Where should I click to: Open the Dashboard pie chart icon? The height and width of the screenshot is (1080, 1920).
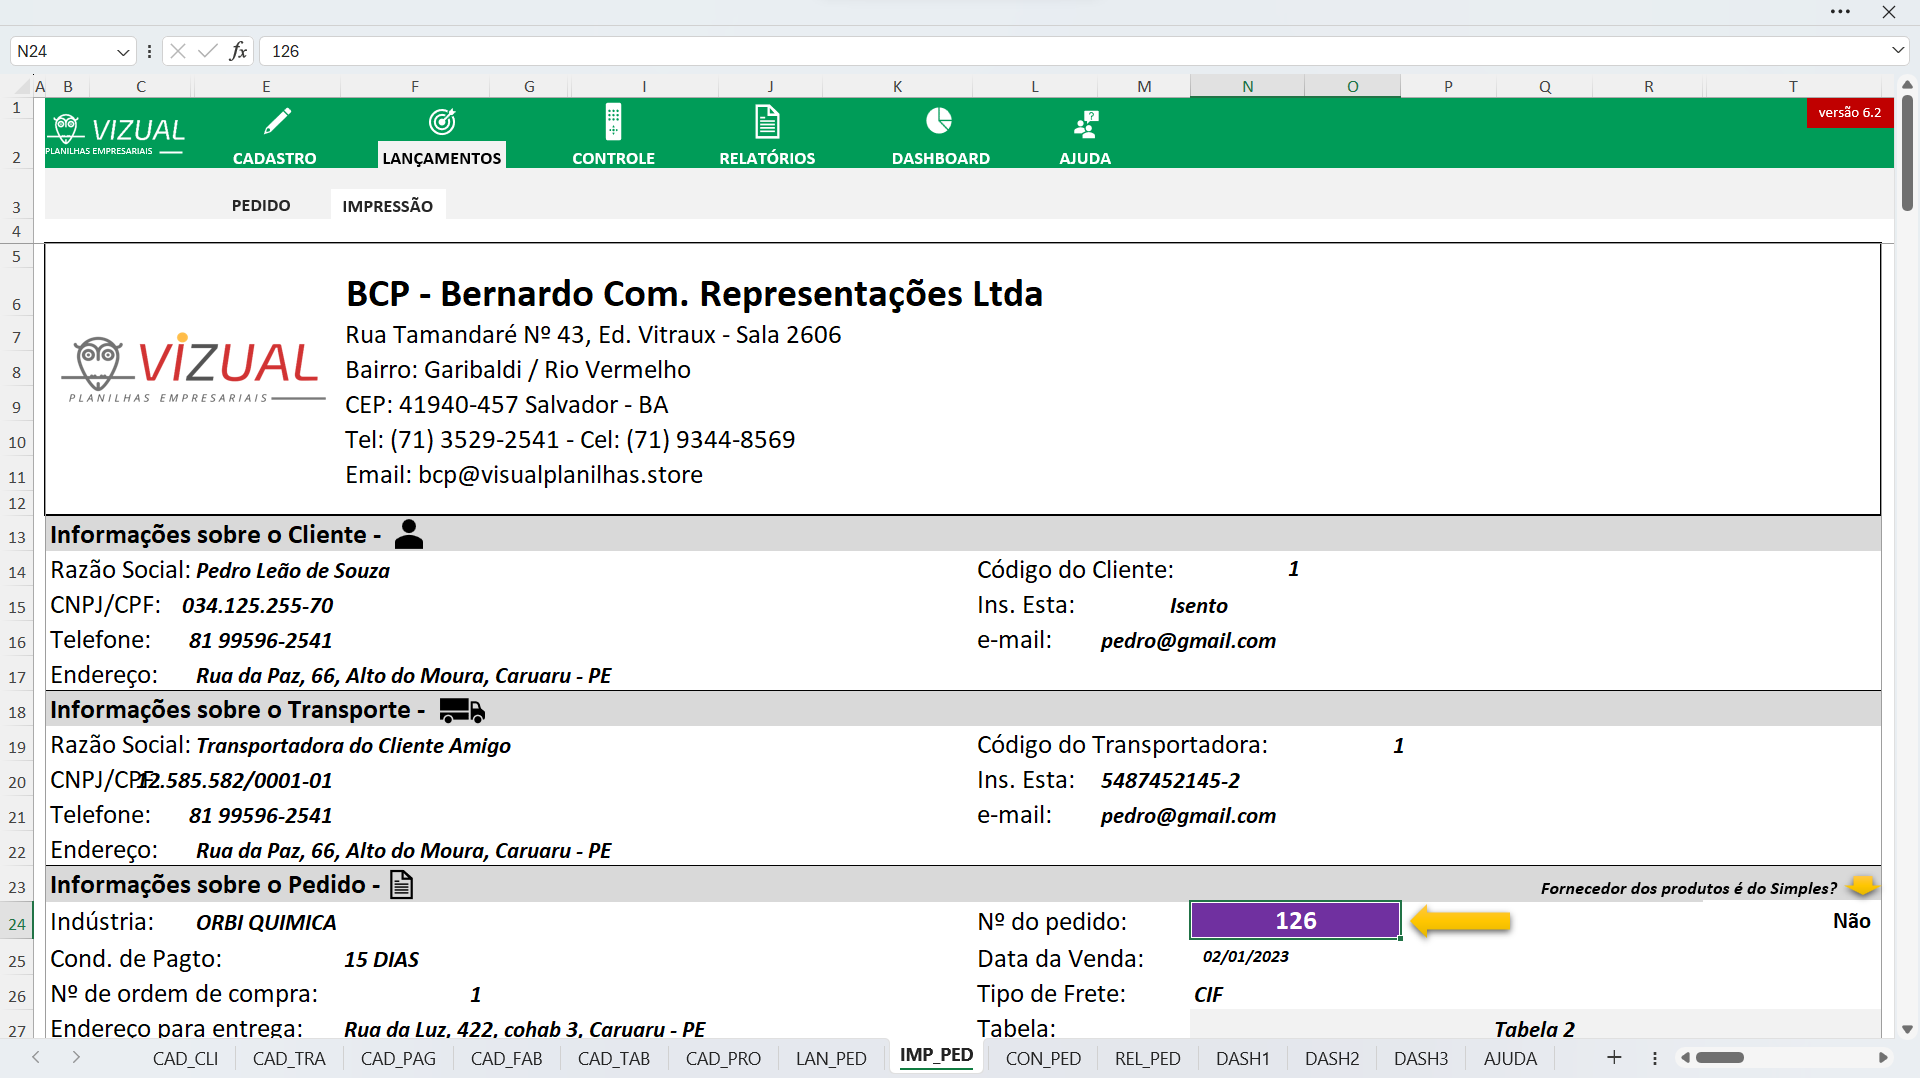pyautogui.click(x=939, y=121)
